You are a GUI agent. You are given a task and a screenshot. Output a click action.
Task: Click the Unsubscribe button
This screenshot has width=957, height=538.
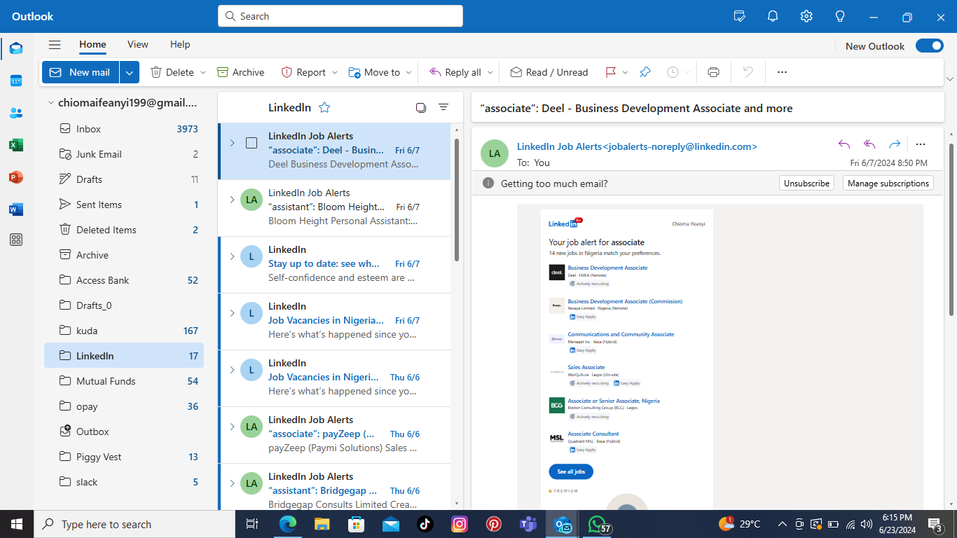806,183
